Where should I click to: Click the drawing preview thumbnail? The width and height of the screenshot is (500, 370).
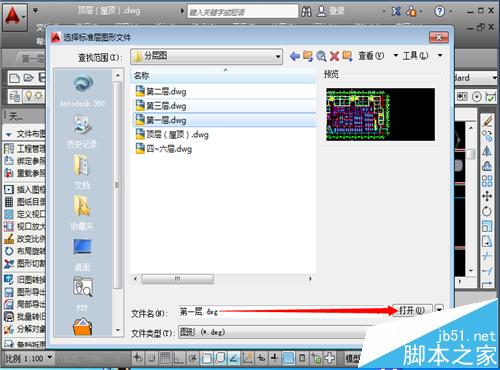point(380,114)
